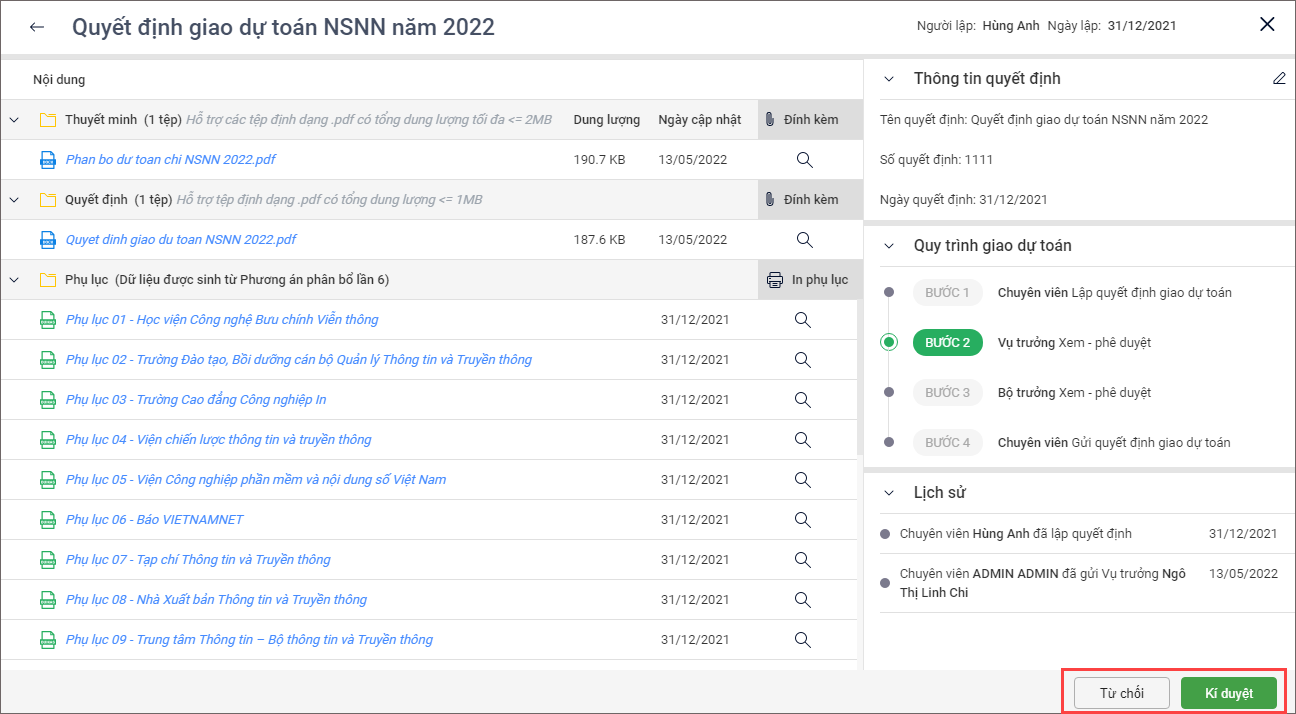Click magnifier icon for Phụ lục 06 Báo VIETNAMNET
1296x714 pixels.
click(x=802, y=520)
